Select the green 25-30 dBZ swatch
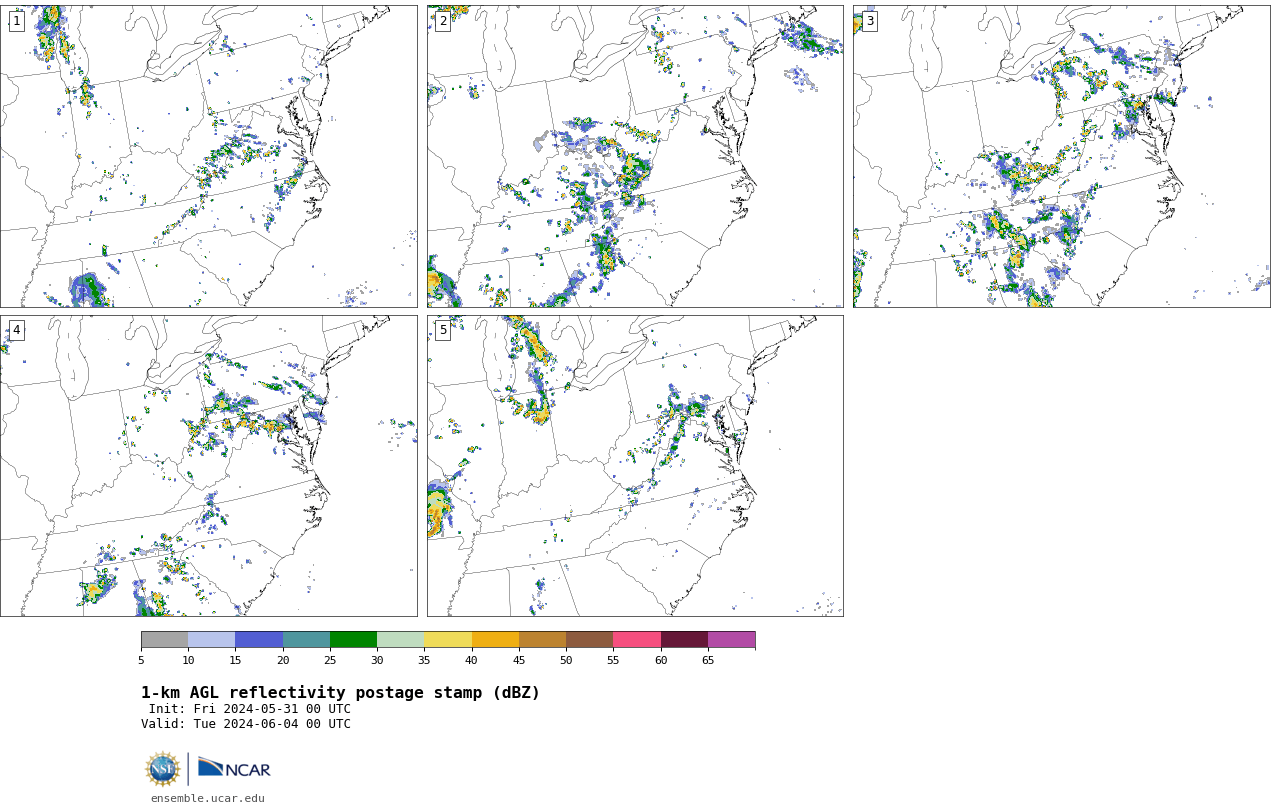The height and width of the screenshot is (809, 1280). pos(353,640)
